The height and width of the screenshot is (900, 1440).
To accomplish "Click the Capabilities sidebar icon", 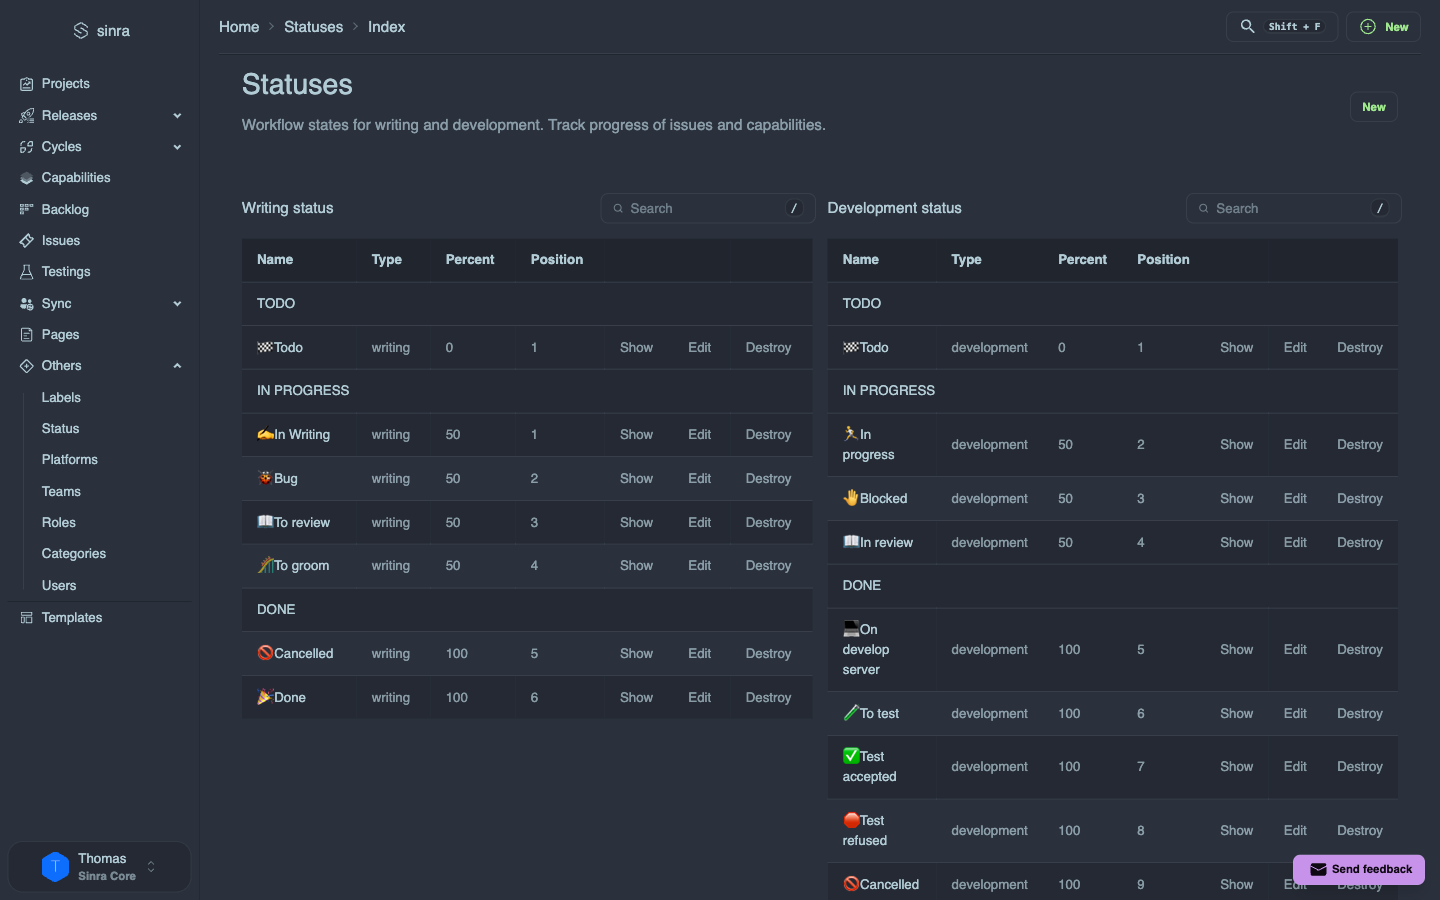I will [27, 178].
